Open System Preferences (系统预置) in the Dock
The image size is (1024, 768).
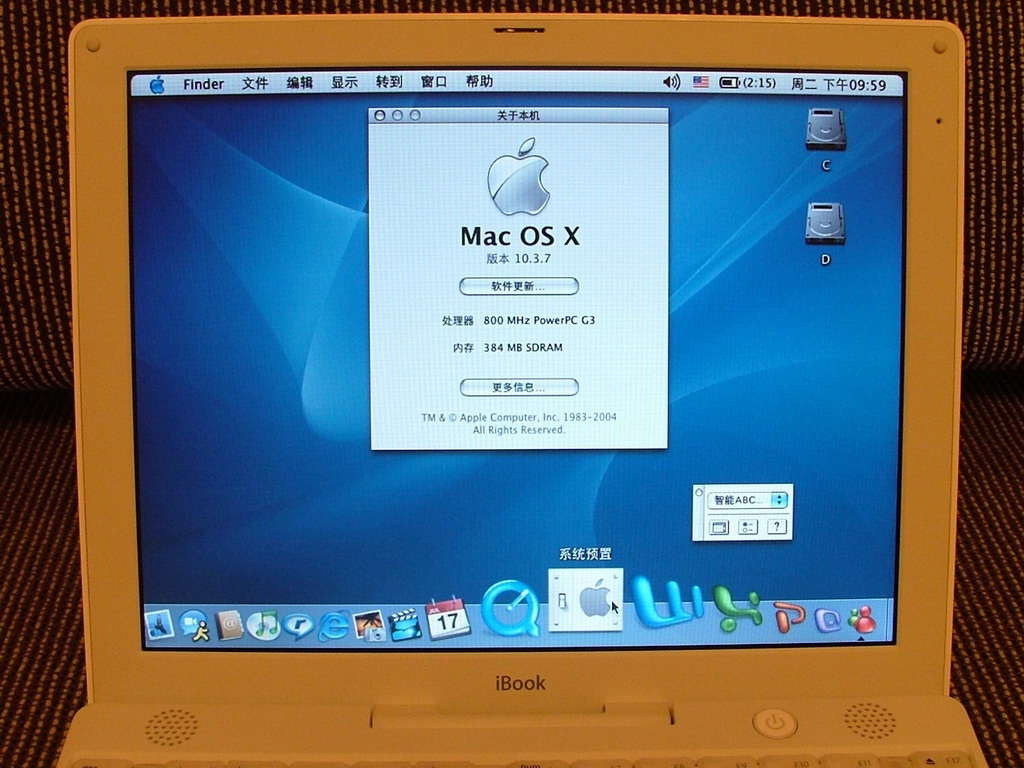586,600
